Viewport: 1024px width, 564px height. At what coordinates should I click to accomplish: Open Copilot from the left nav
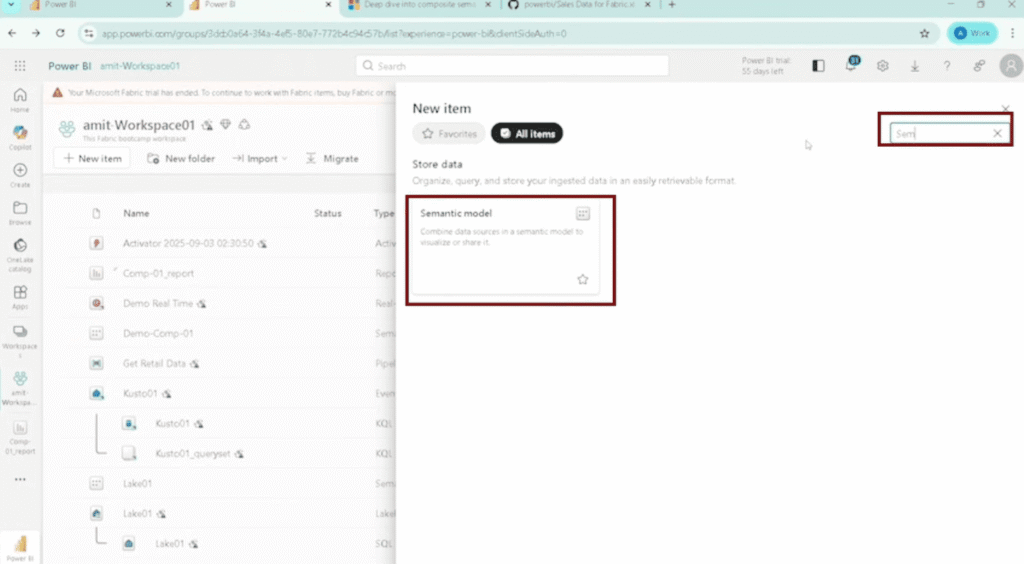tap(20, 137)
